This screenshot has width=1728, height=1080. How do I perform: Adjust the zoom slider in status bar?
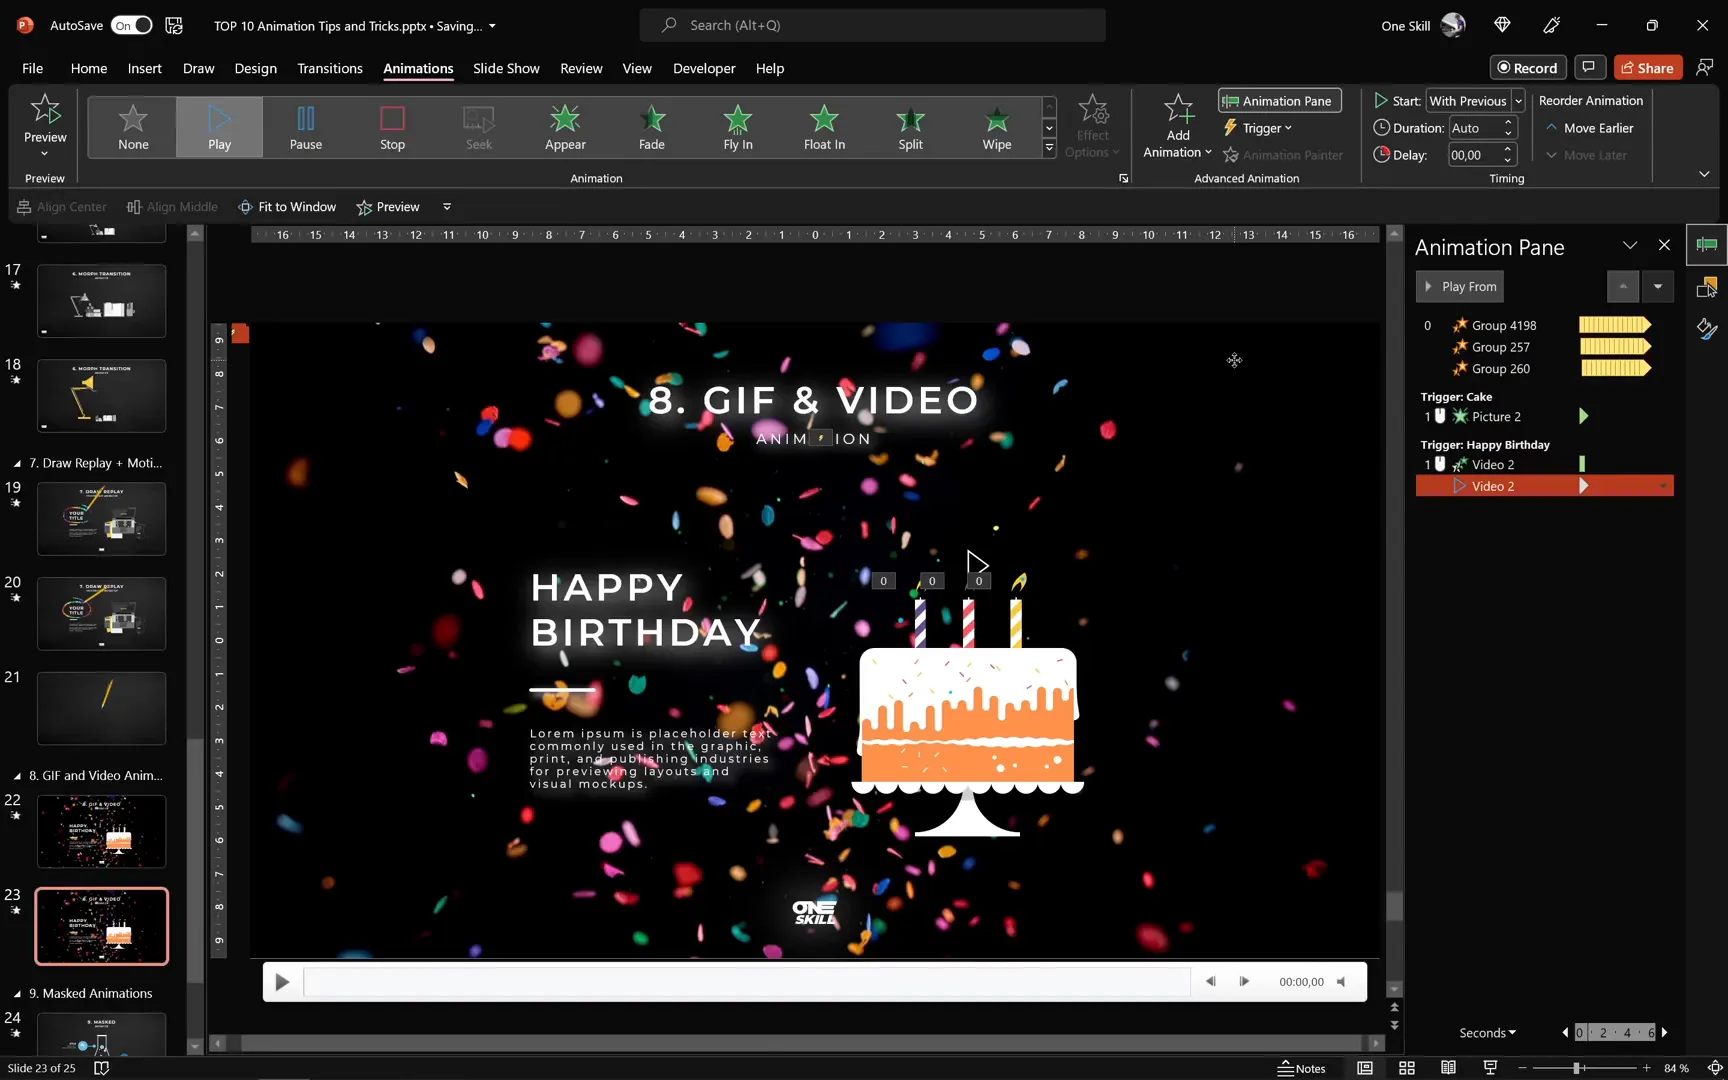click(x=1577, y=1068)
